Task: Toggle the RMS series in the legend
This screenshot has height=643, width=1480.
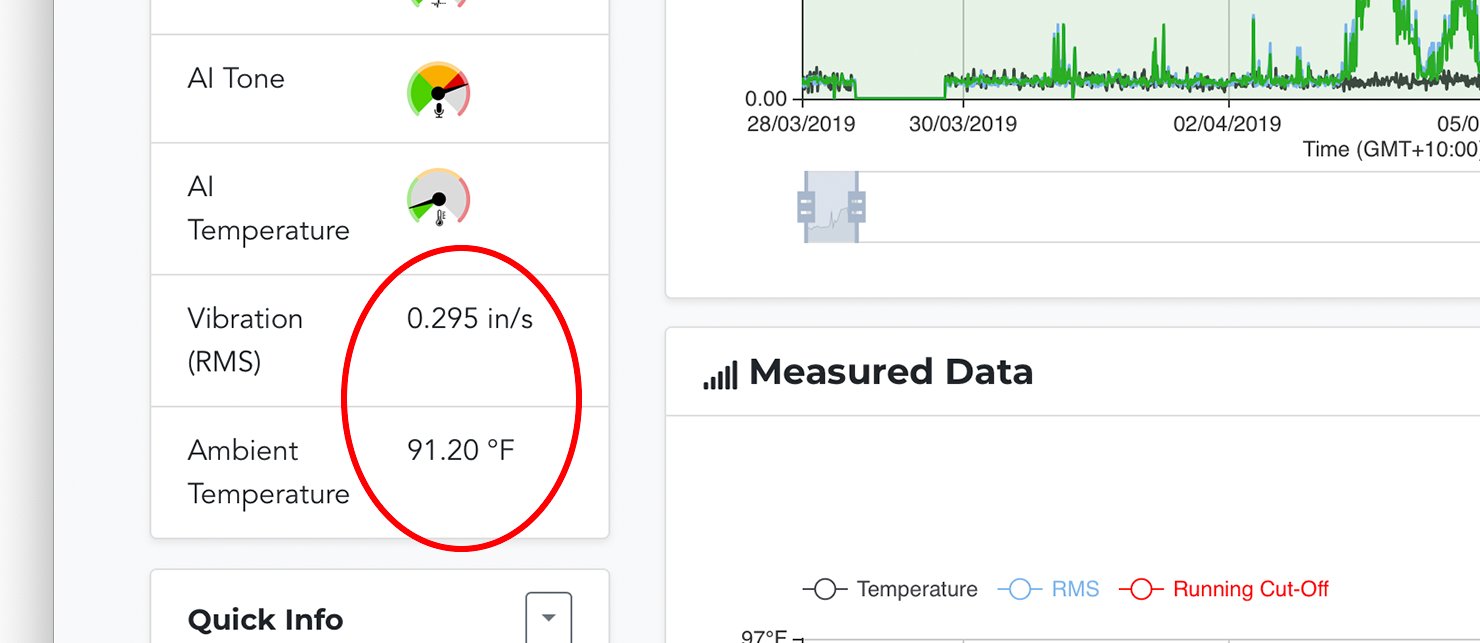Action: (1048, 589)
